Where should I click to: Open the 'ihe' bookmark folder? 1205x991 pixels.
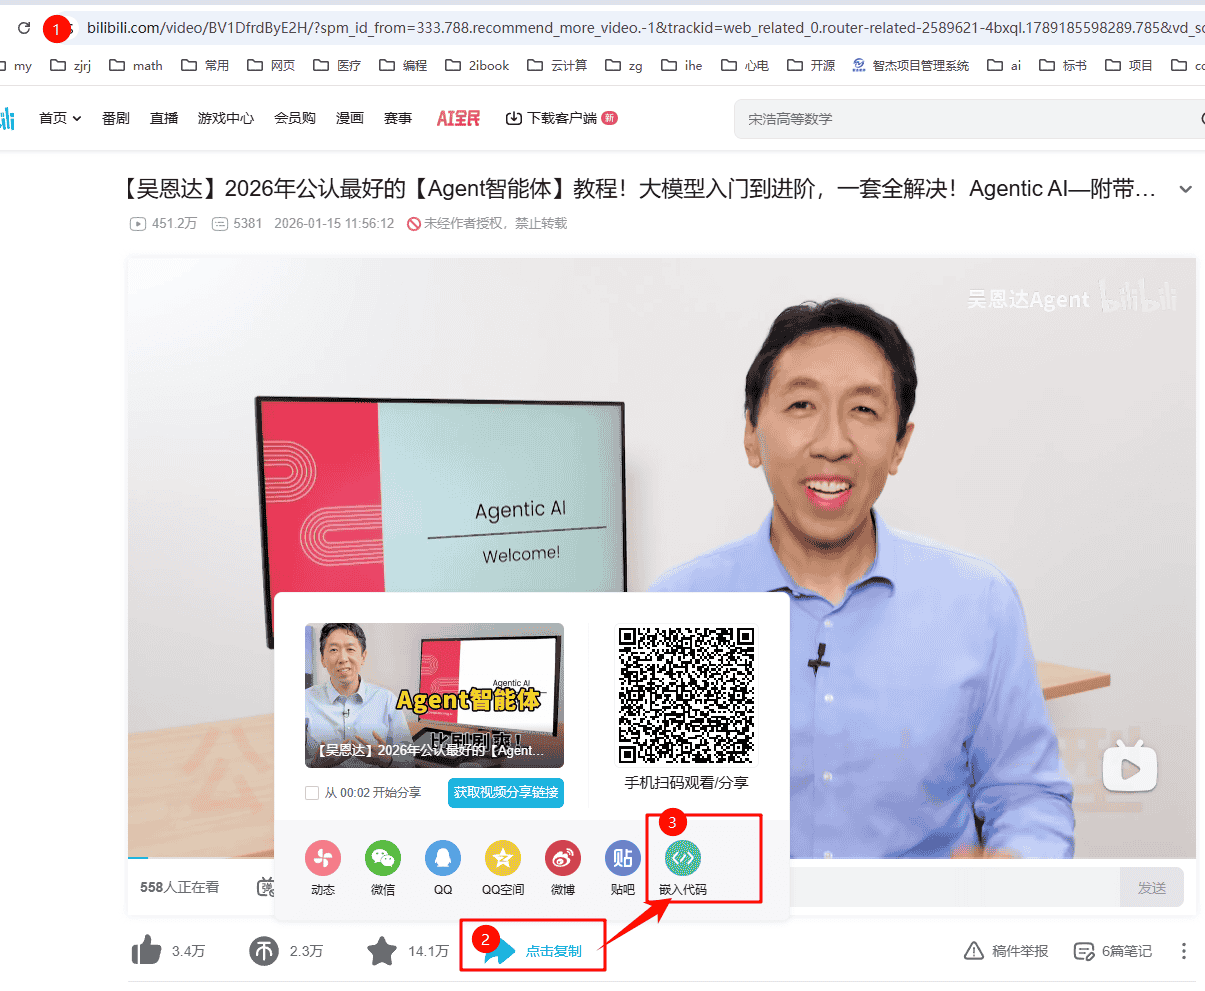tap(682, 66)
